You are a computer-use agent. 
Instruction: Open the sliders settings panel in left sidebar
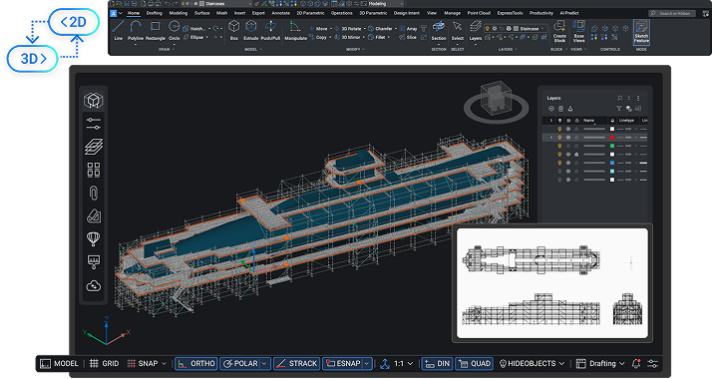[94, 123]
